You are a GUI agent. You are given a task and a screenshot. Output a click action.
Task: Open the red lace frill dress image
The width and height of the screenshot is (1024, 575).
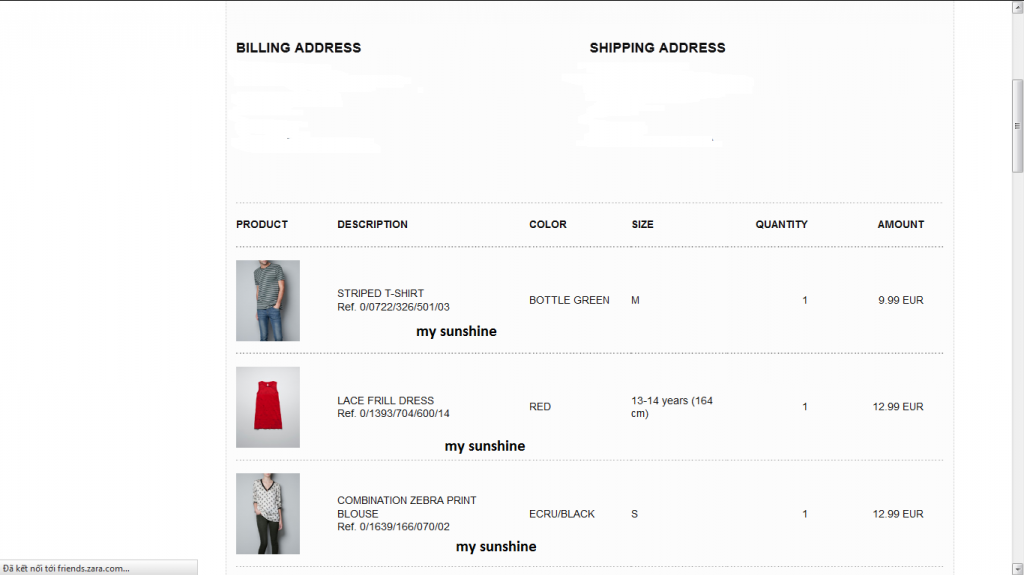[x=268, y=407]
